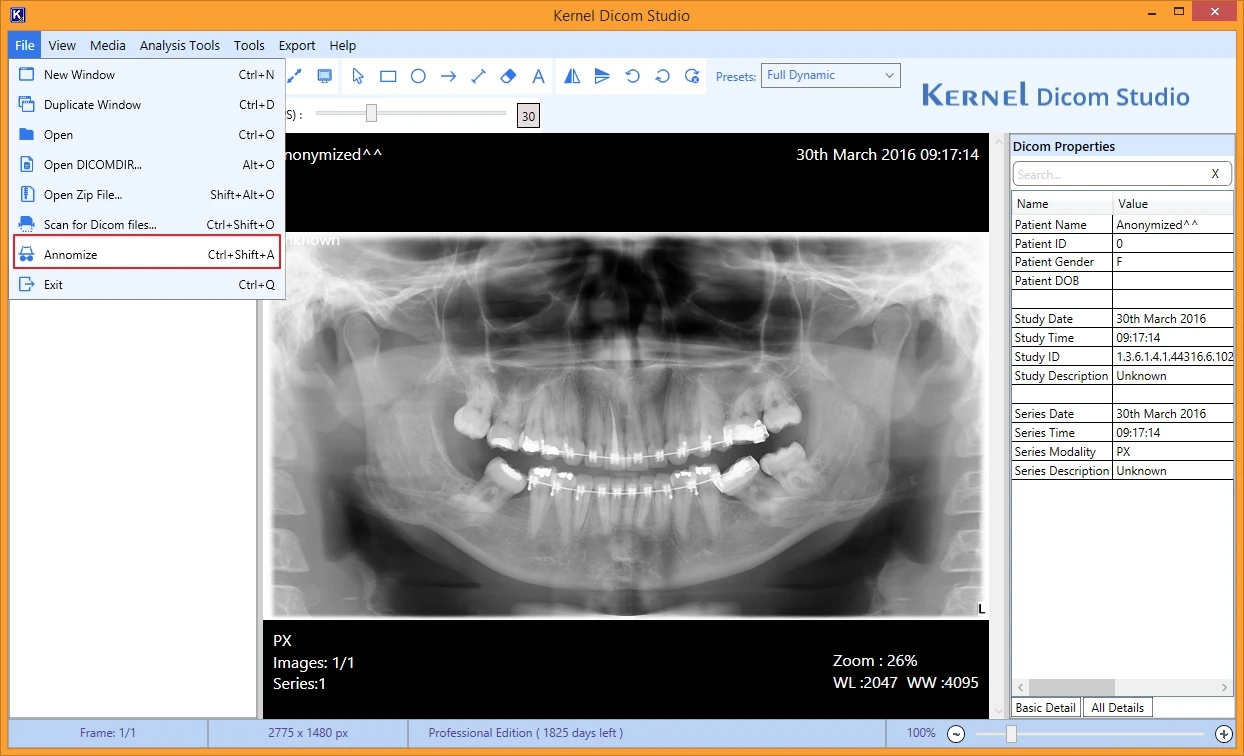Screen dimensions: 1244x756
Task: Open the File menu
Action: 25,46
